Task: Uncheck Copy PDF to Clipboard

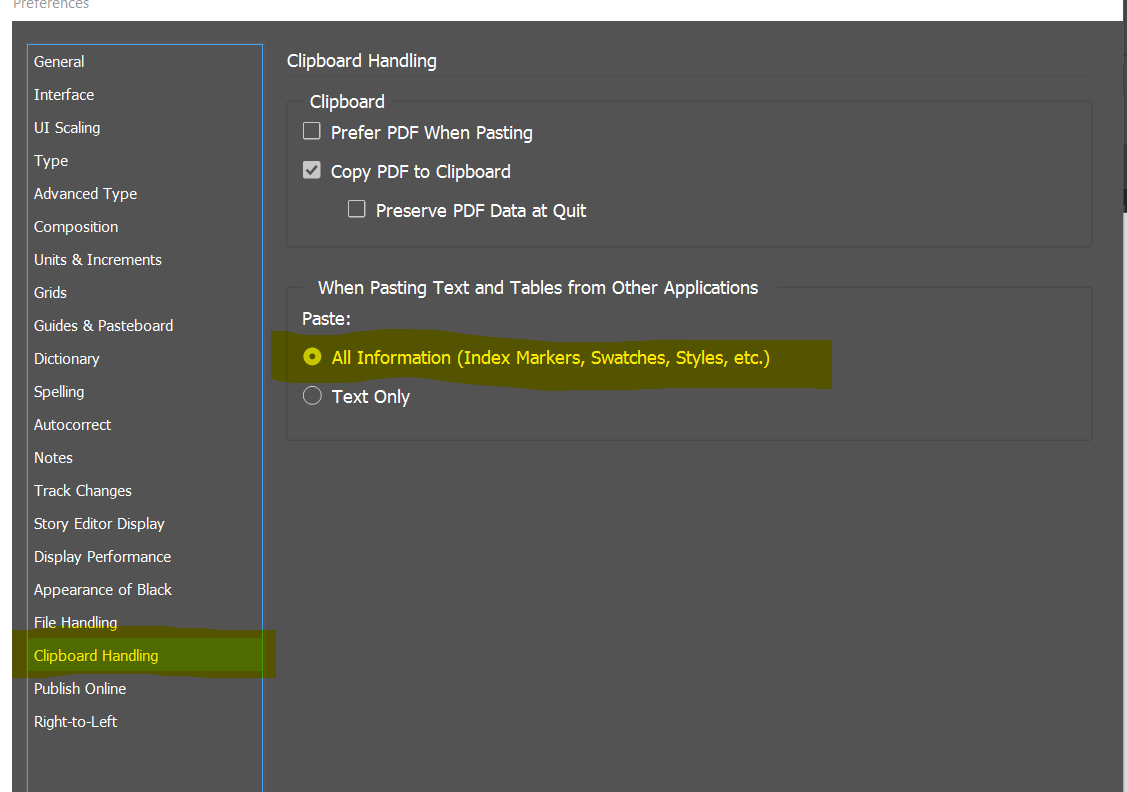Action: coord(312,170)
